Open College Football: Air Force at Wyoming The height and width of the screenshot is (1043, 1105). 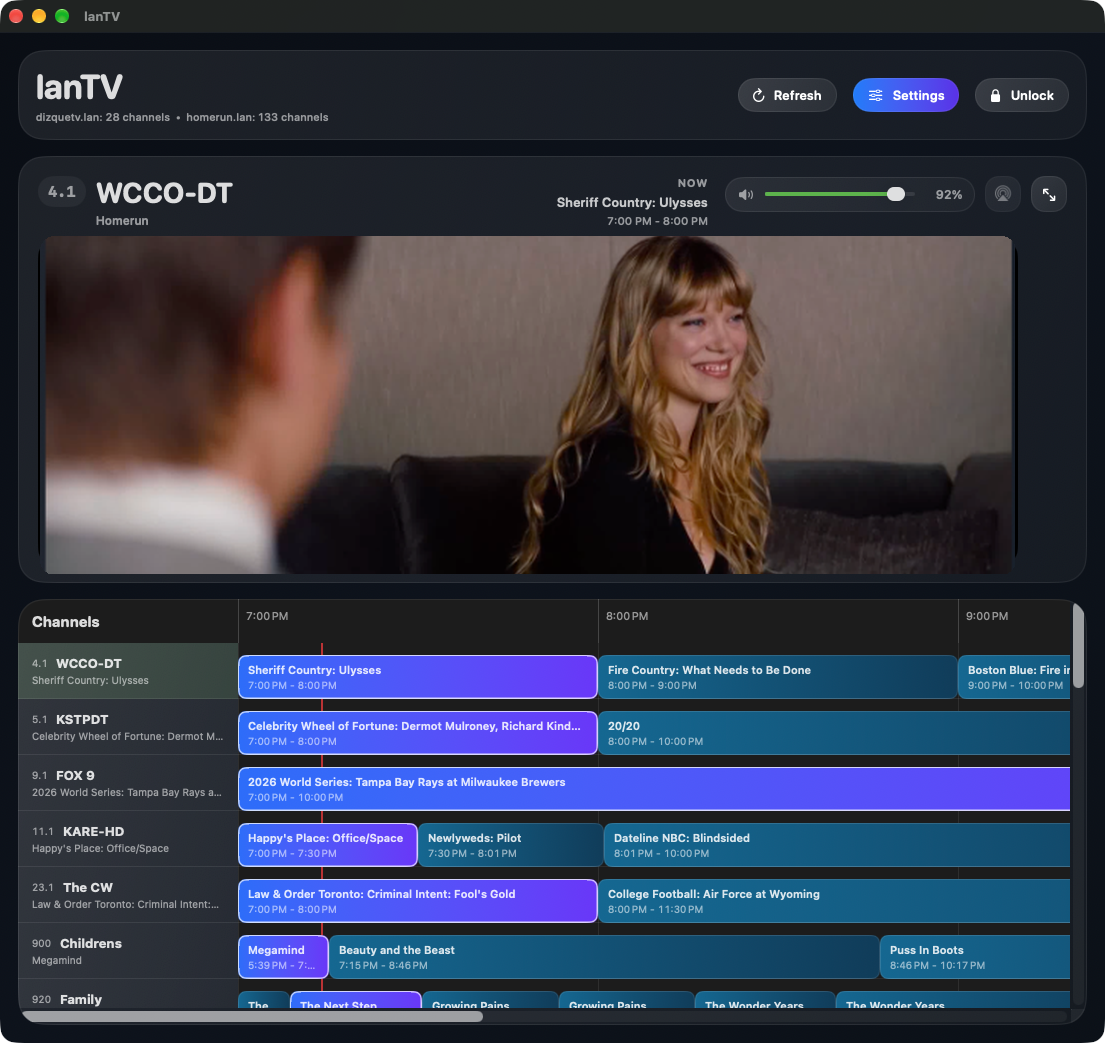[x=834, y=901]
